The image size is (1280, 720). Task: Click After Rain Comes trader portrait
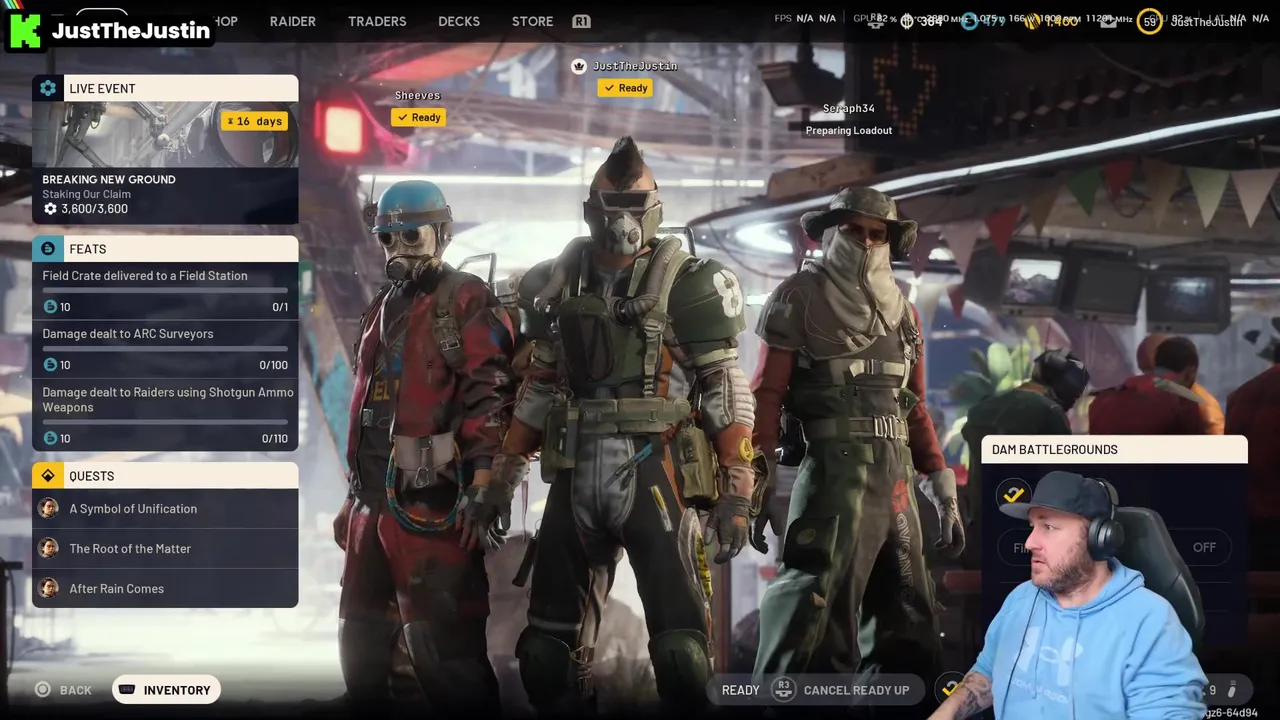tap(47, 588)
